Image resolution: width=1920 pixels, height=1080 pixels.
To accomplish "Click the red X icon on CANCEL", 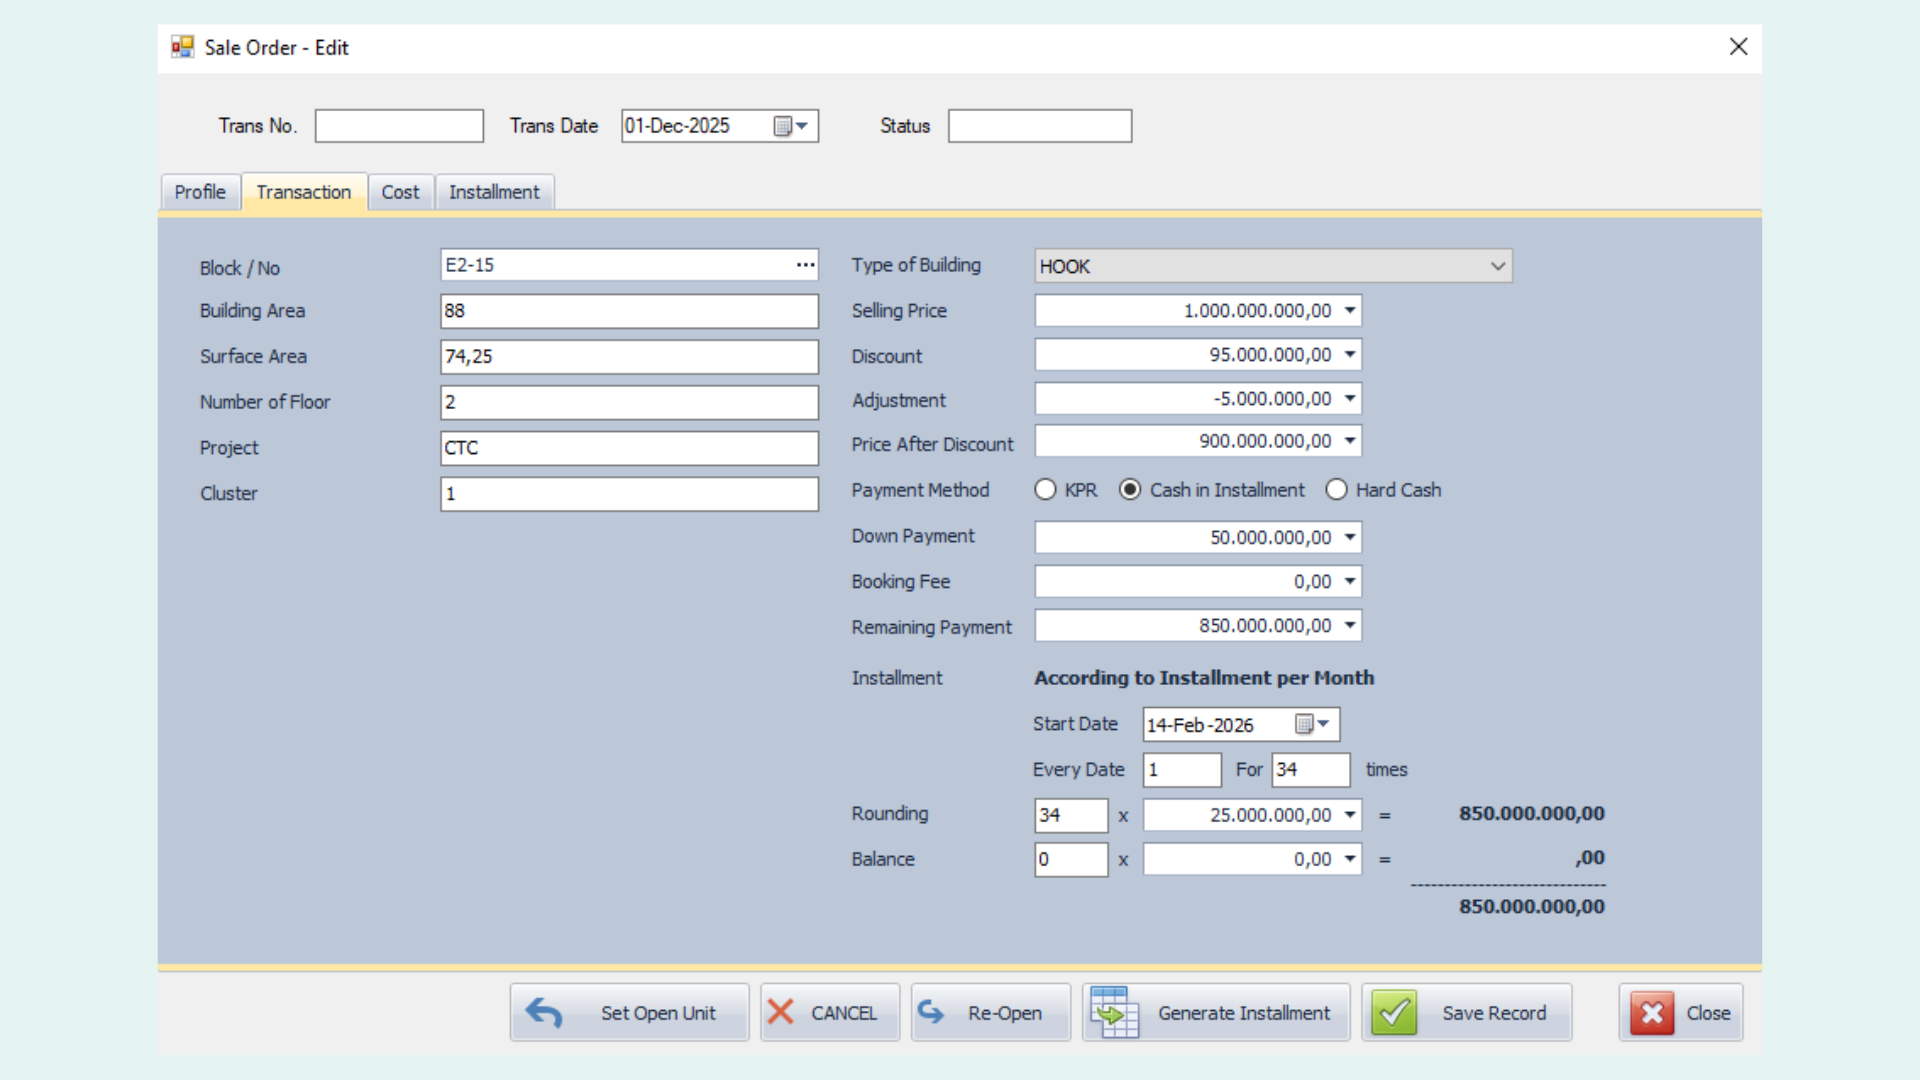I will tap(781, 1012).
